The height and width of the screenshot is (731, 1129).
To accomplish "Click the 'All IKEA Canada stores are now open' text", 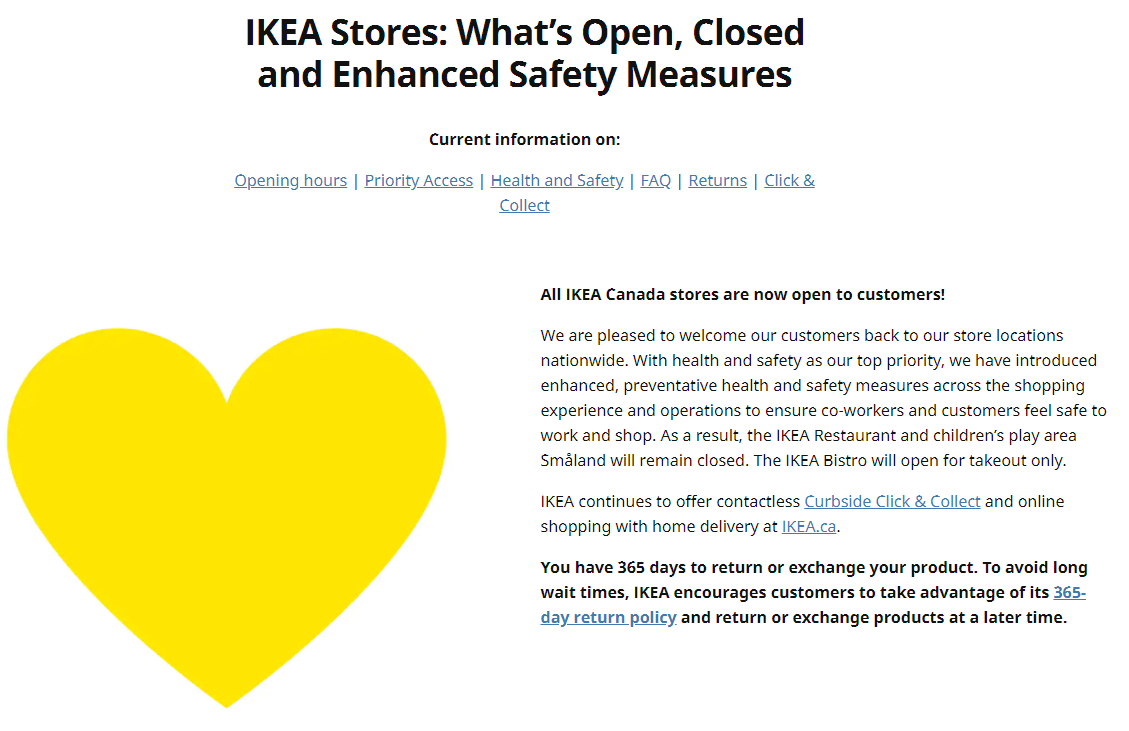I will [742, 295].
